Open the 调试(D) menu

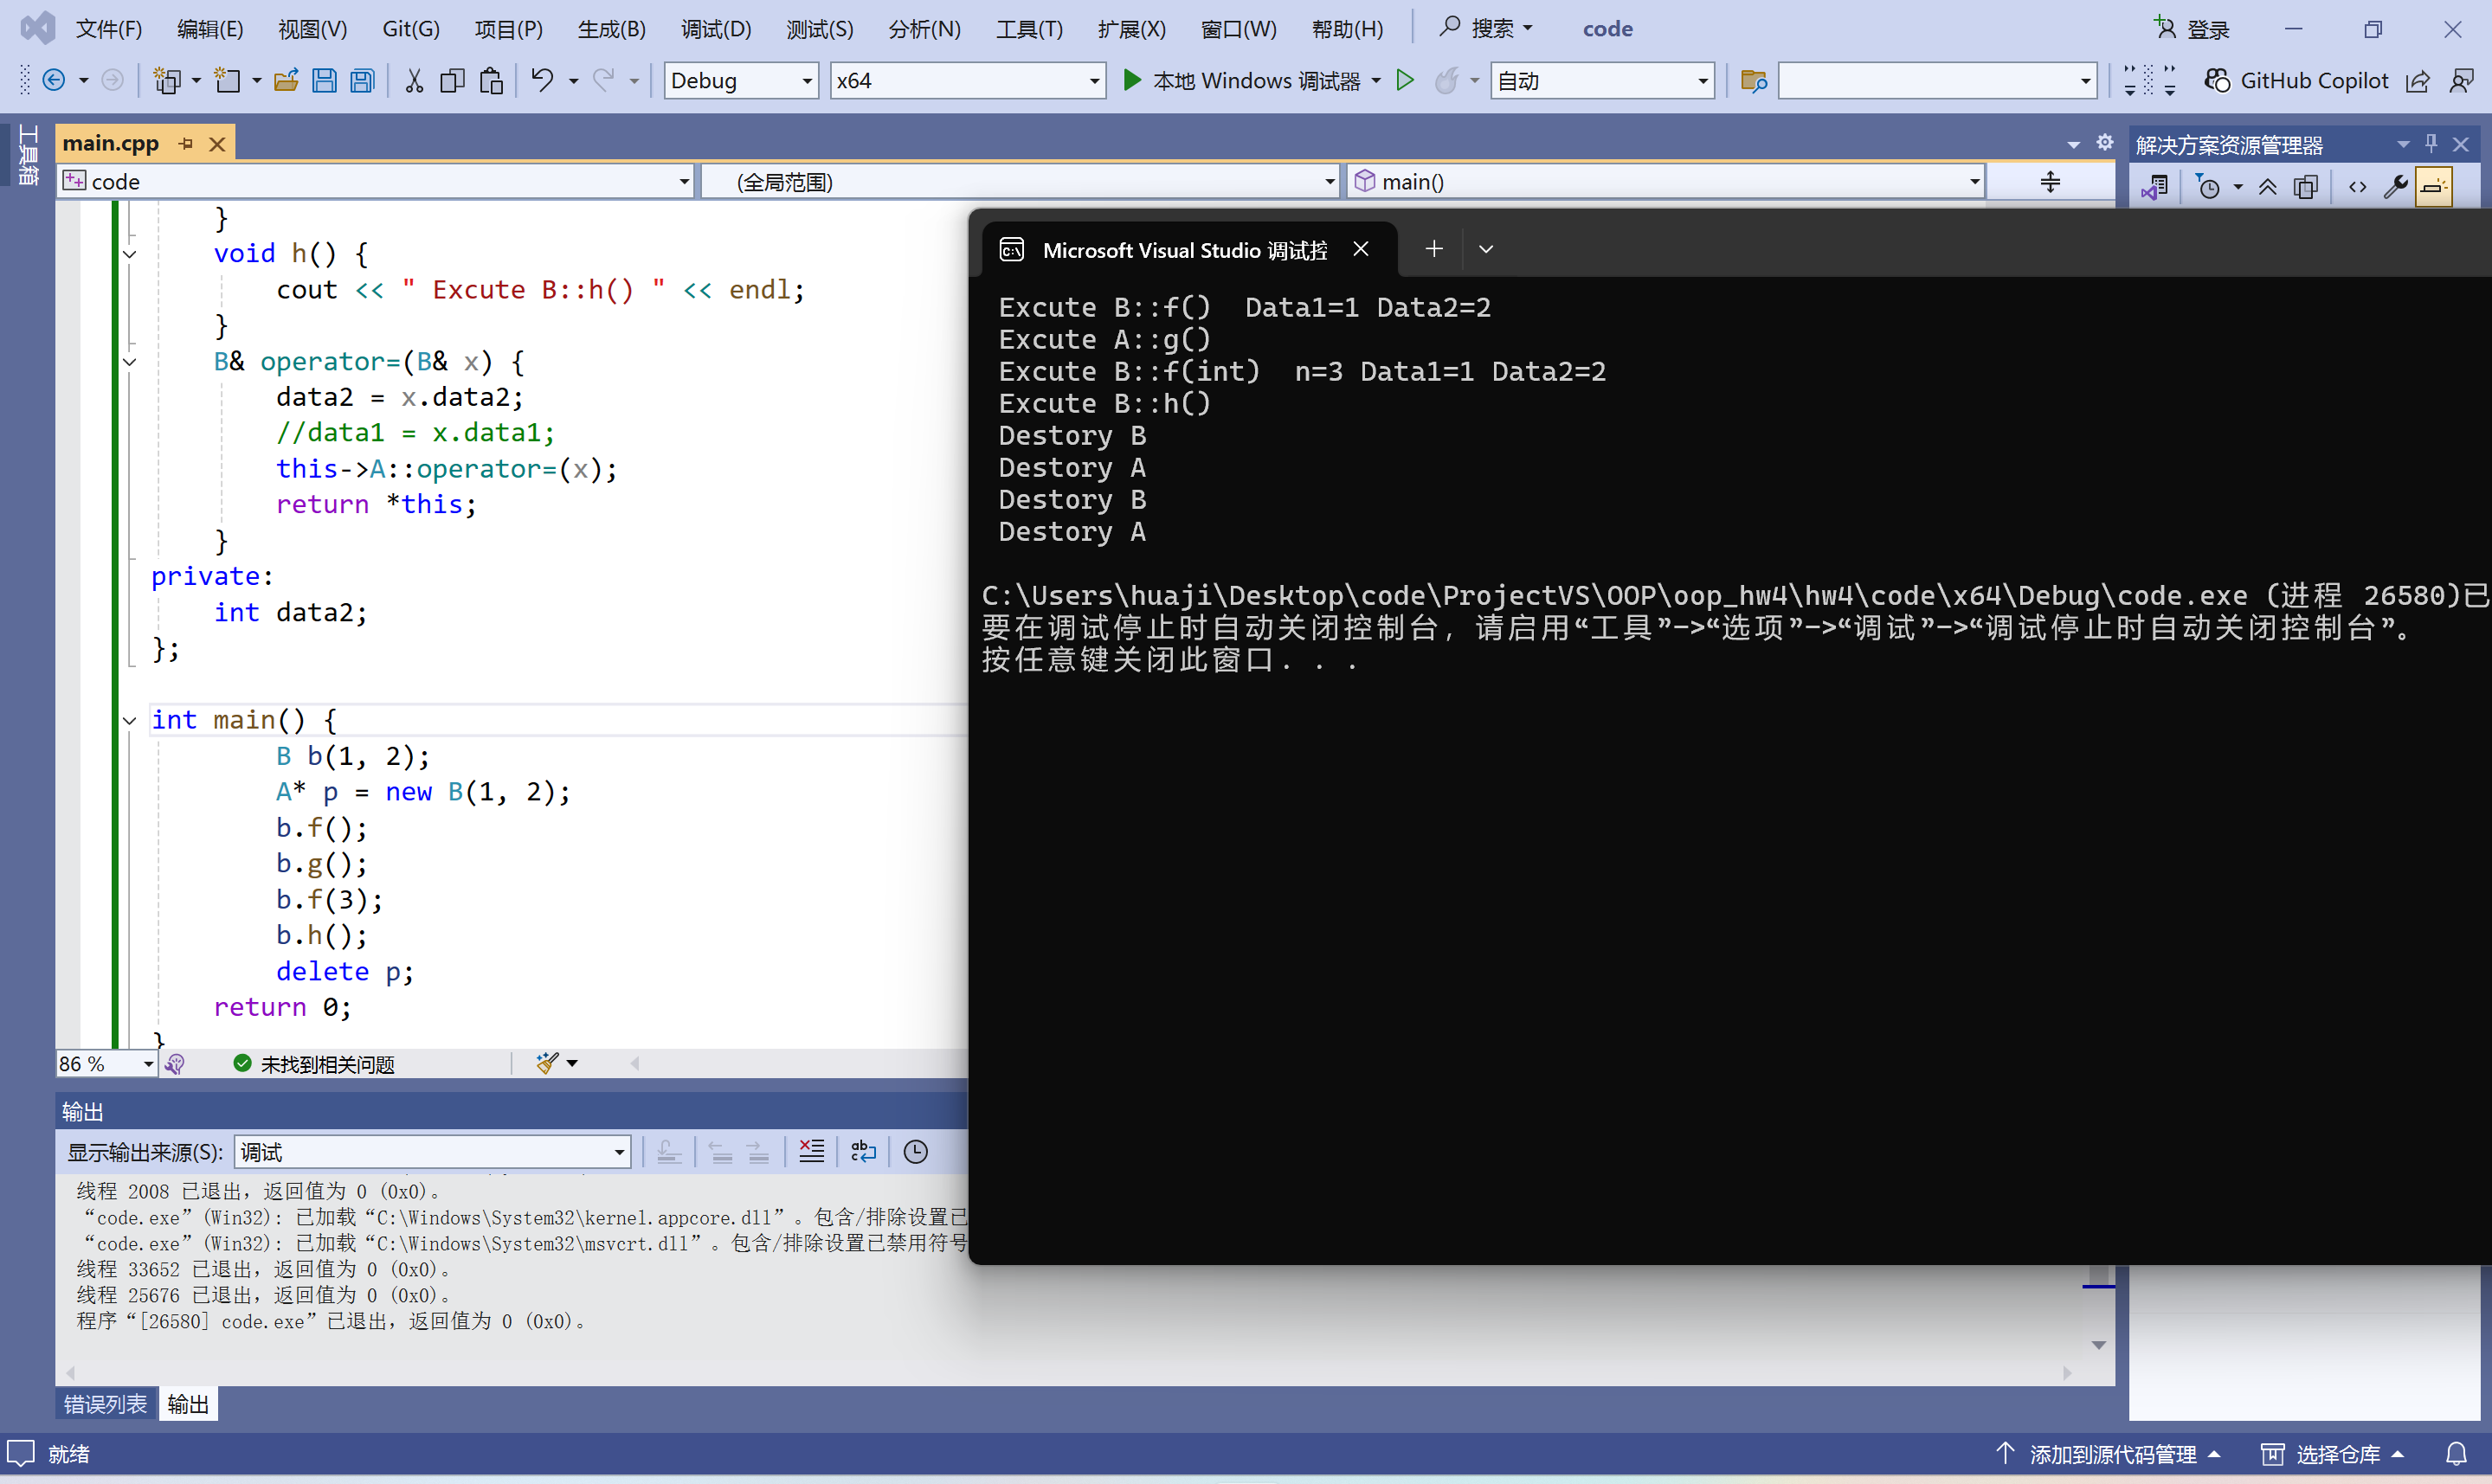coord(715,29)
